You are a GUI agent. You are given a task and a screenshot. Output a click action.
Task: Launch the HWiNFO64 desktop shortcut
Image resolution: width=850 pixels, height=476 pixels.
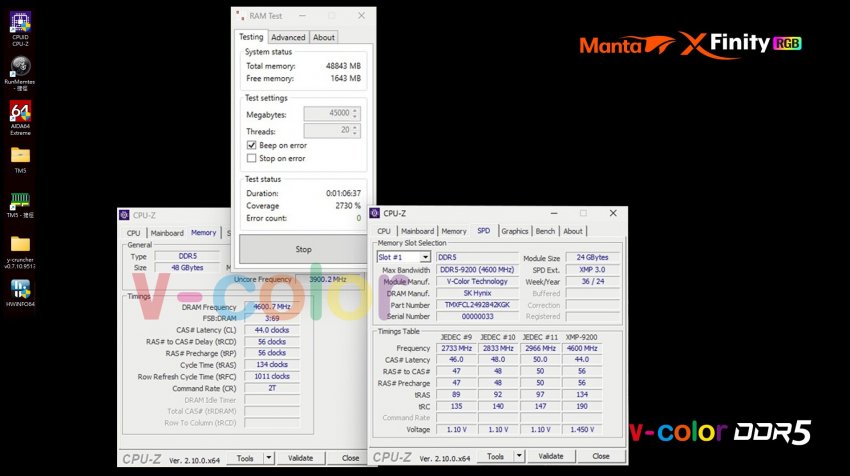[20, 288]
